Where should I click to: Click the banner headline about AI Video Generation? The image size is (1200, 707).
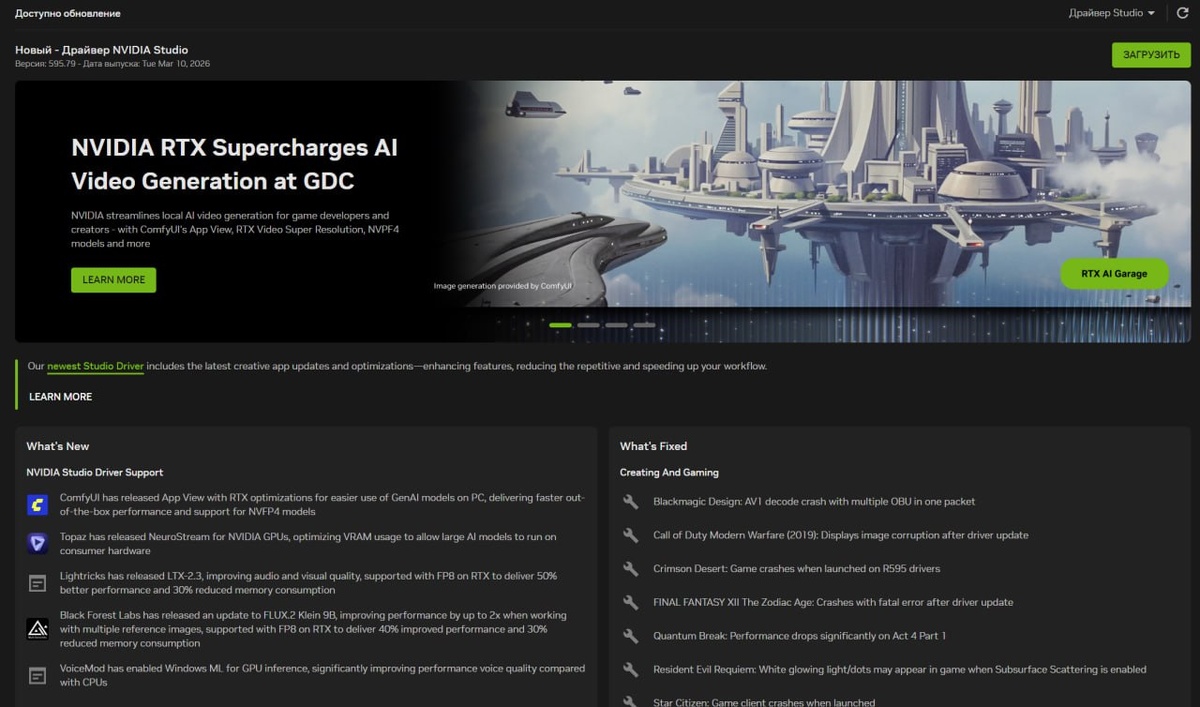[234, 164]
